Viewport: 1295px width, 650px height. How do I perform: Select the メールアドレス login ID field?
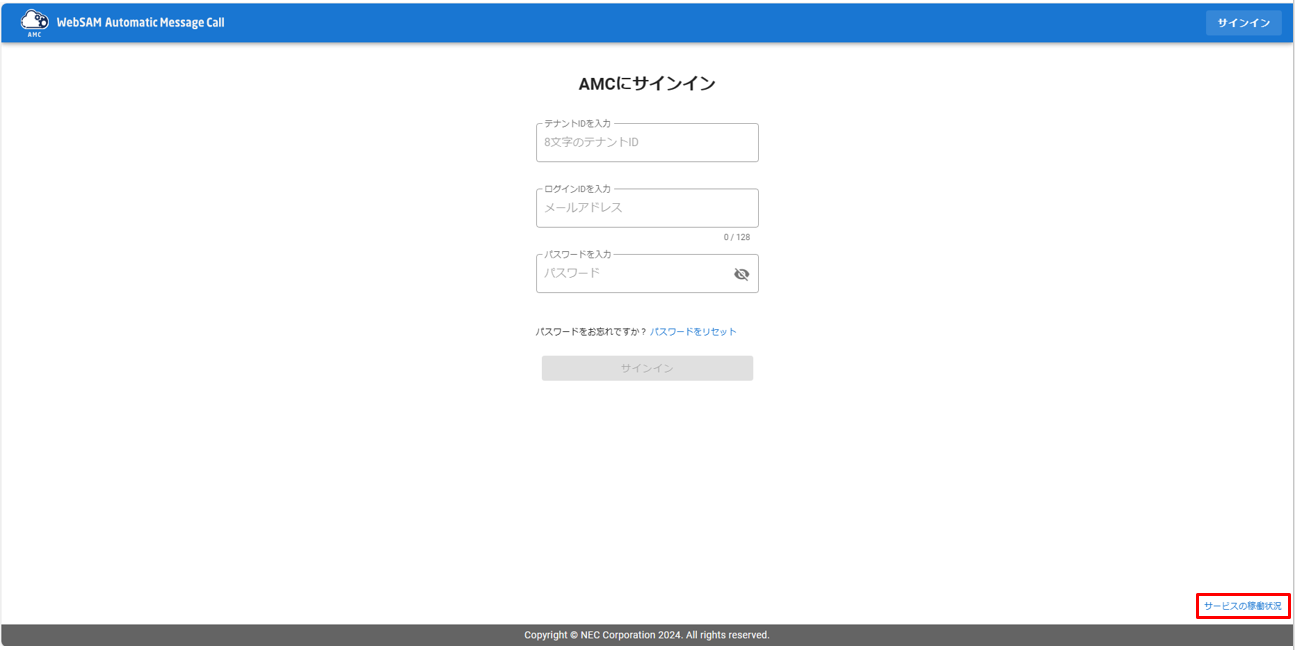(647, 208)
